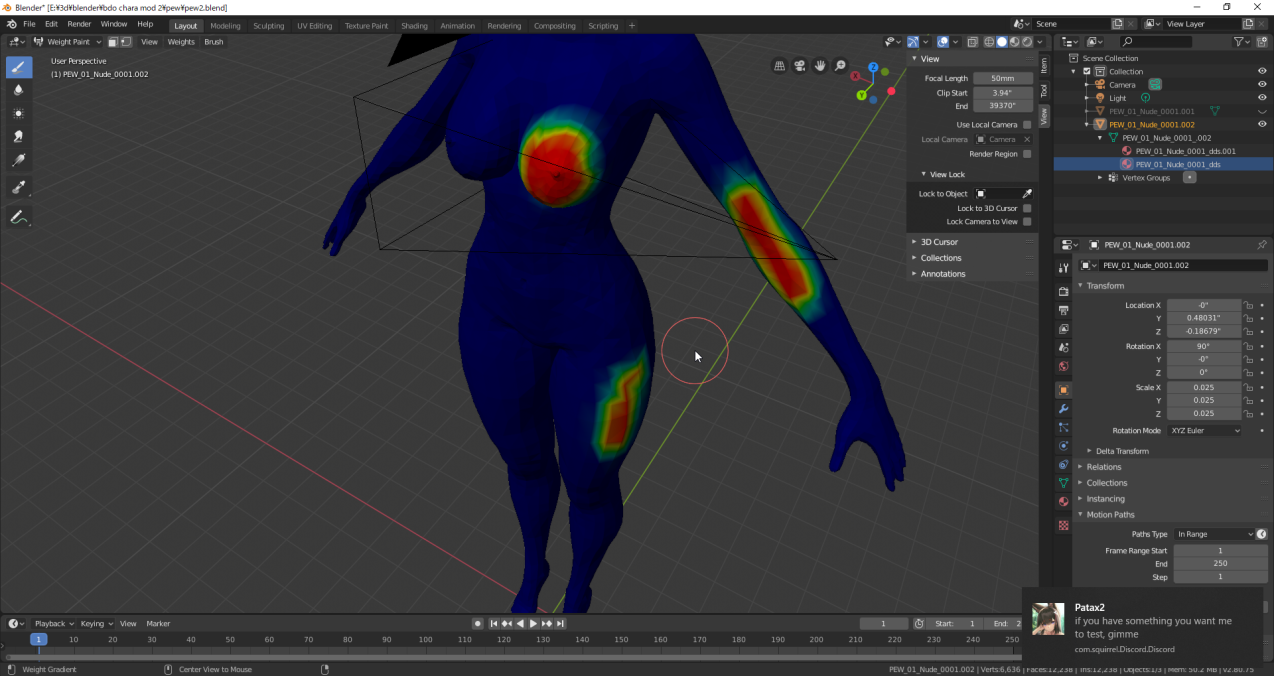Open the Modifiers wrench properties tab

[1063, 409]
